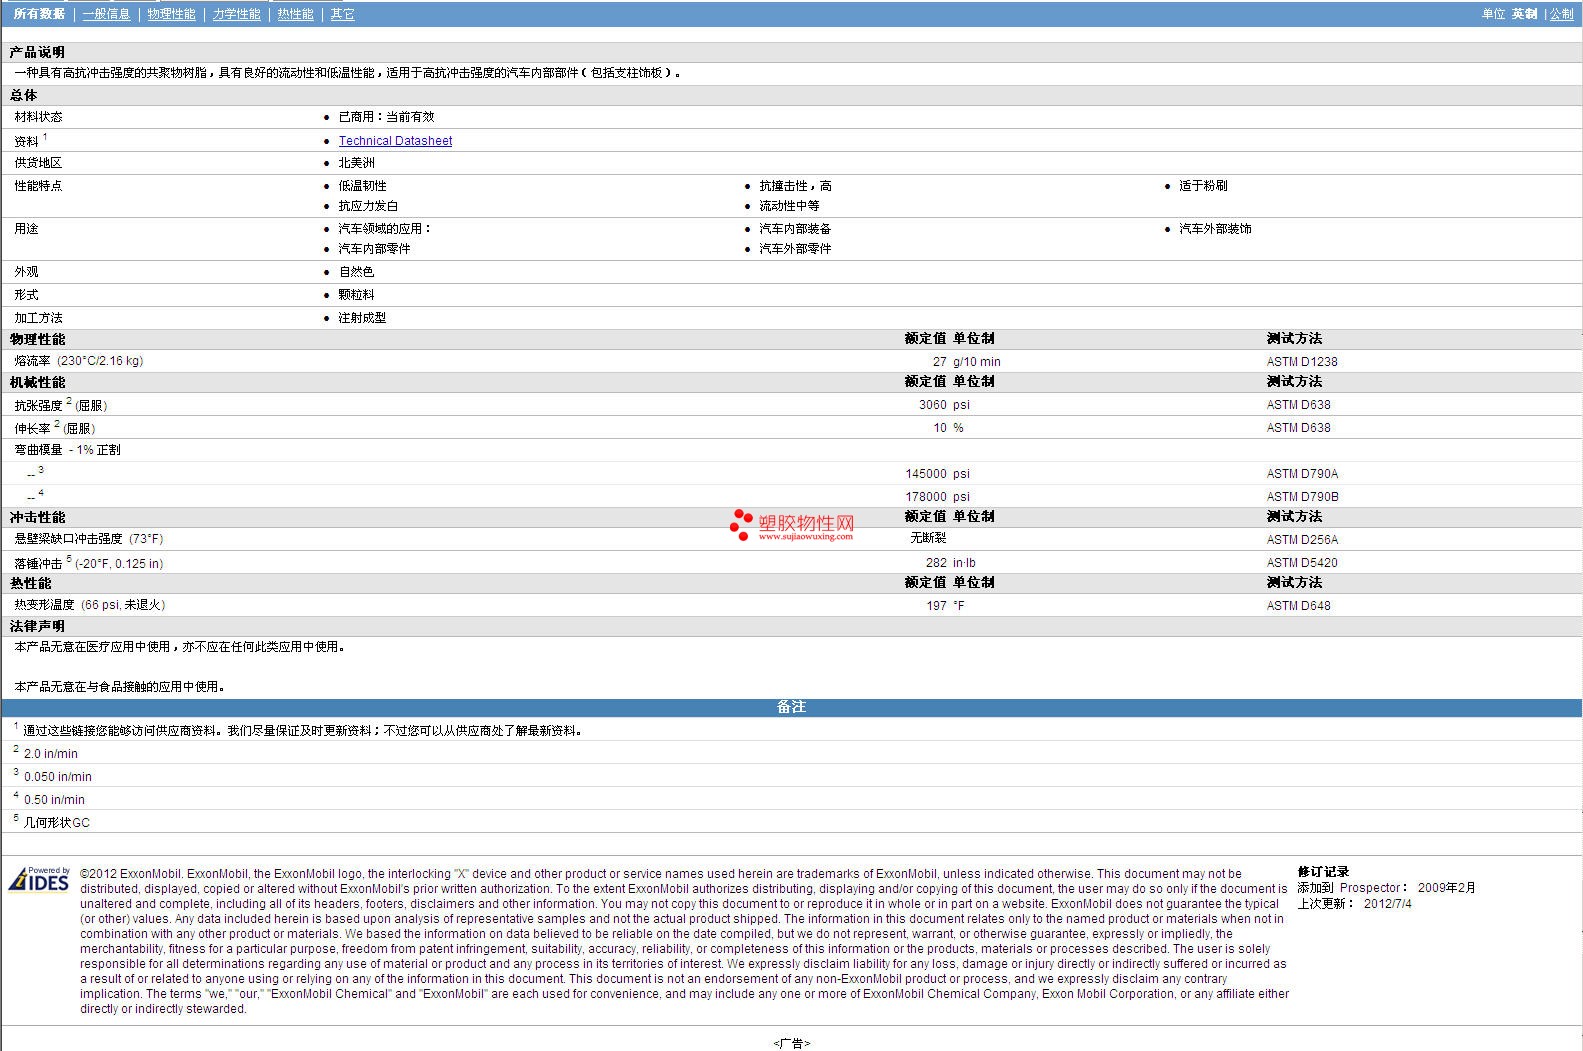This screenshot has width=1583, height=1051.
Task: Click the 落锤冲击 row label
Action: [x=88, y=563]
